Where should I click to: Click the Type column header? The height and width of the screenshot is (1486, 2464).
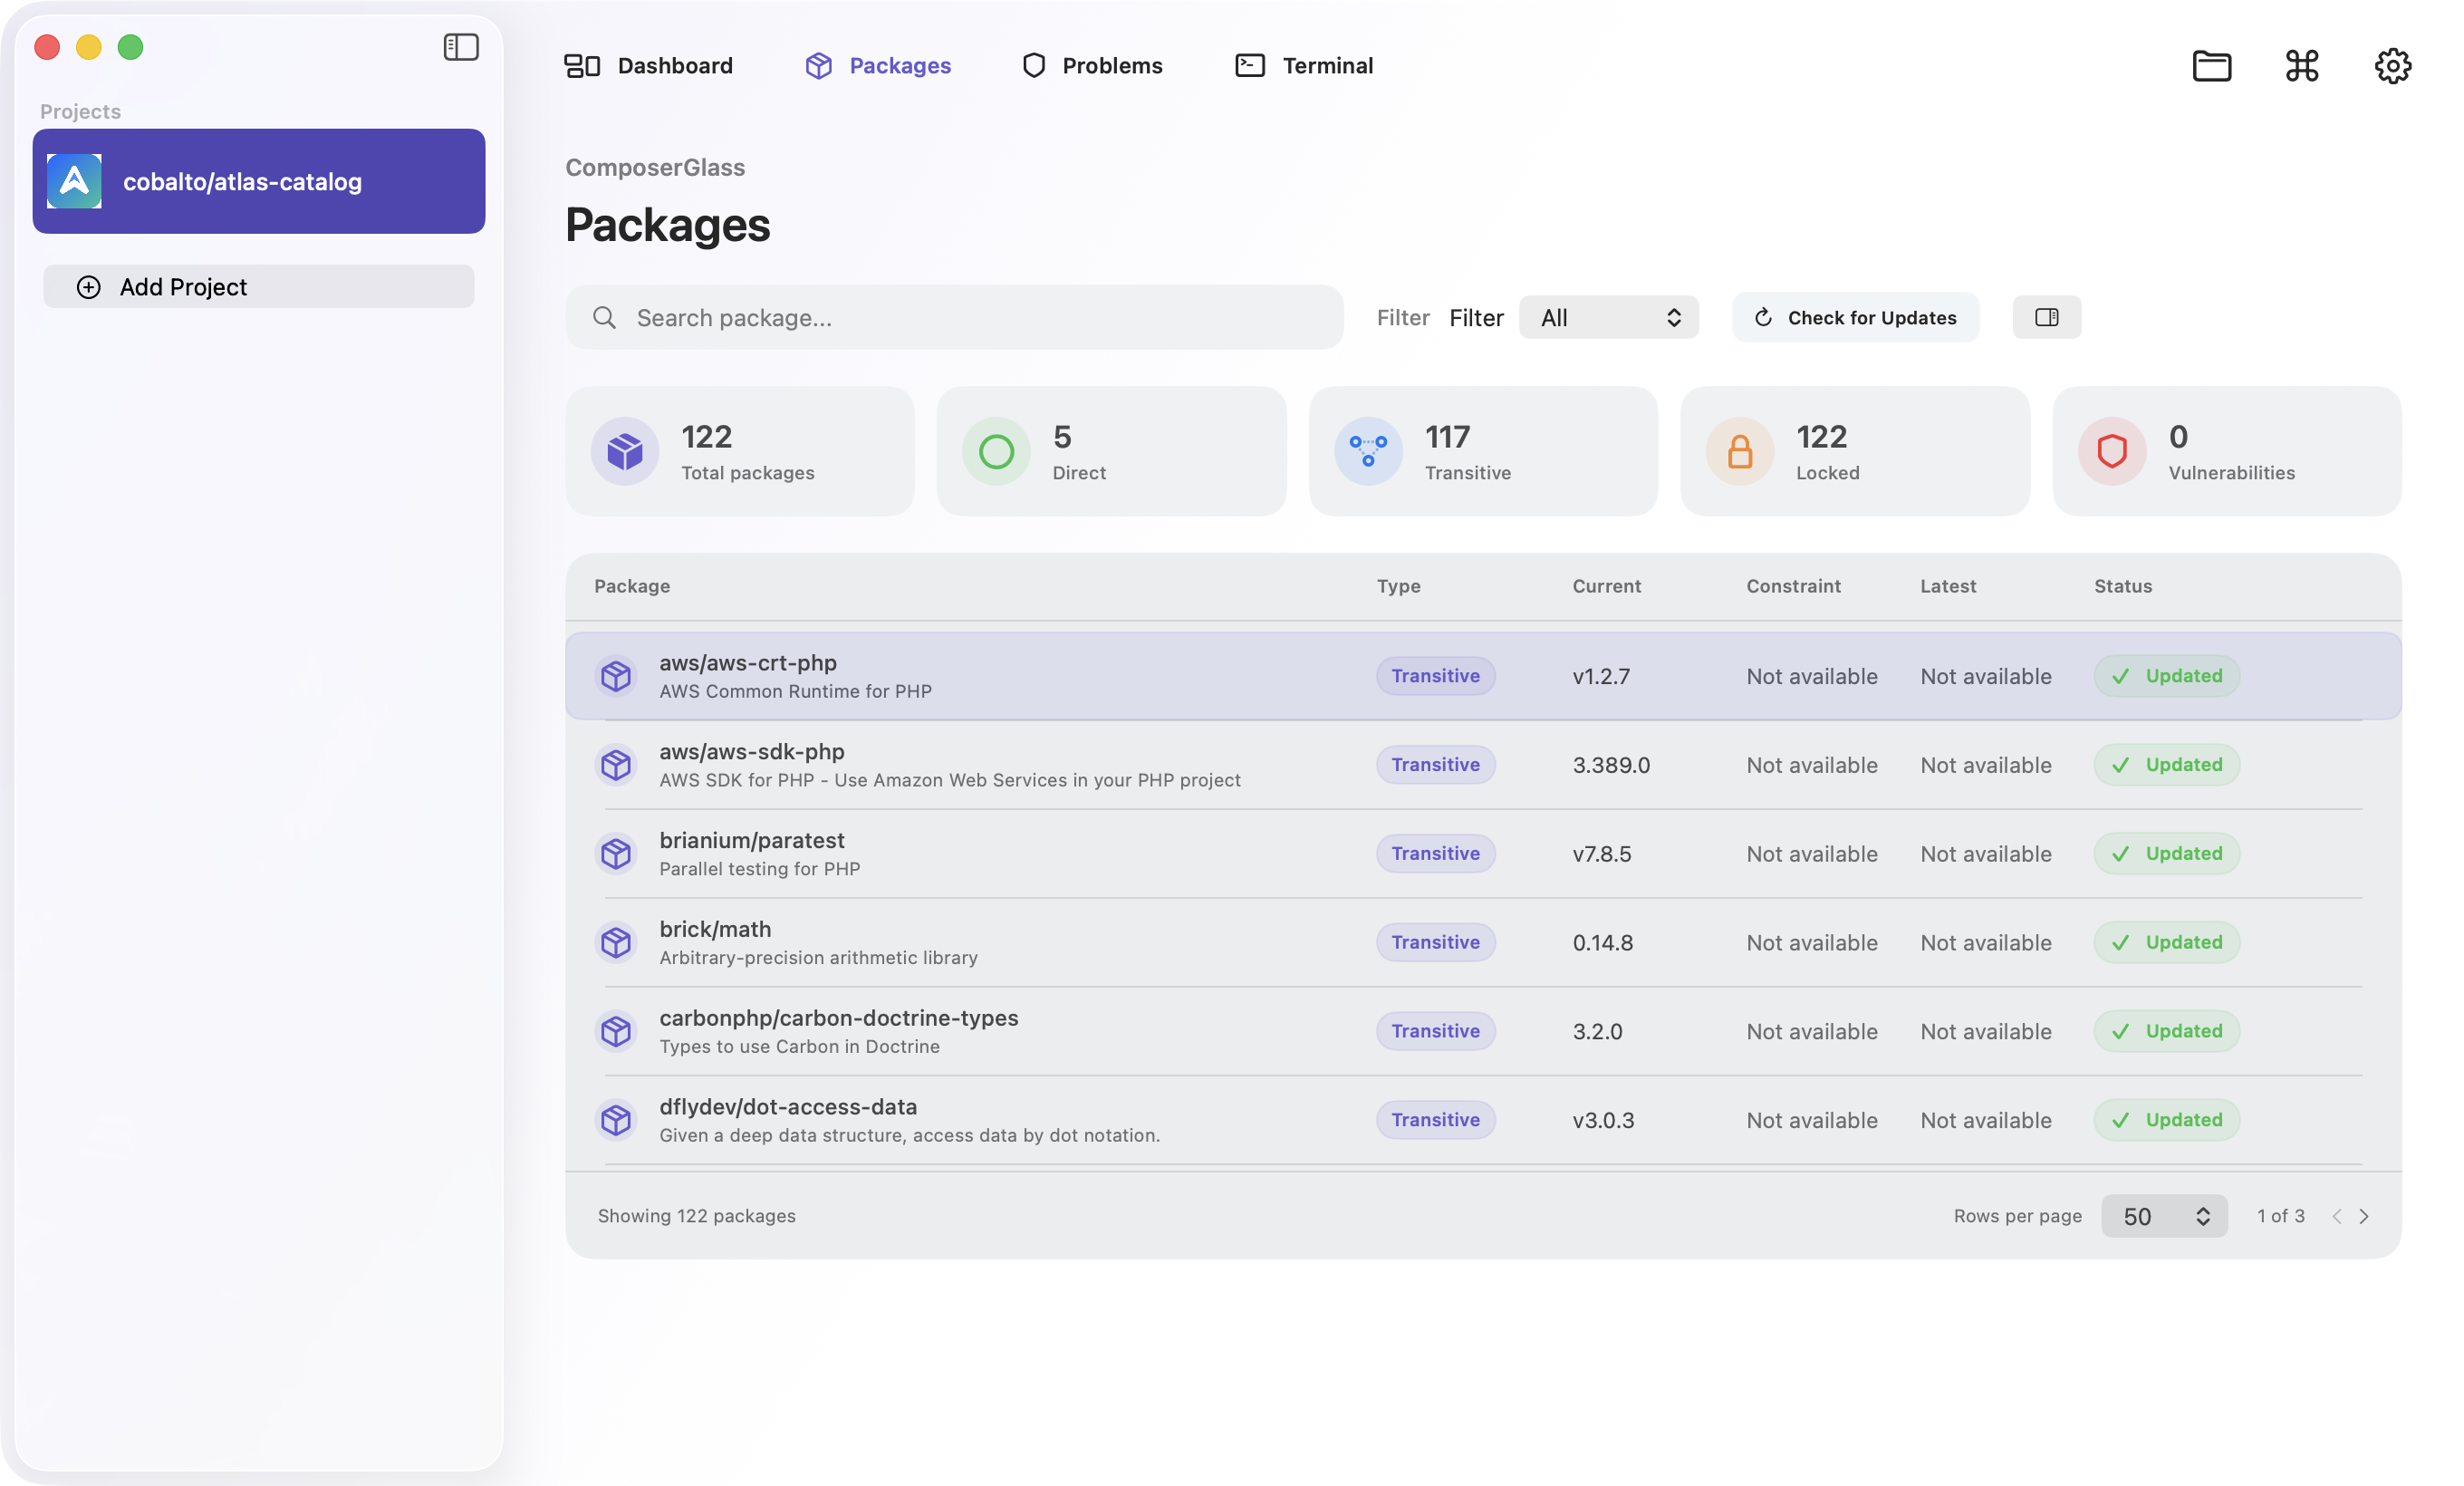(x=1398, y=586)
